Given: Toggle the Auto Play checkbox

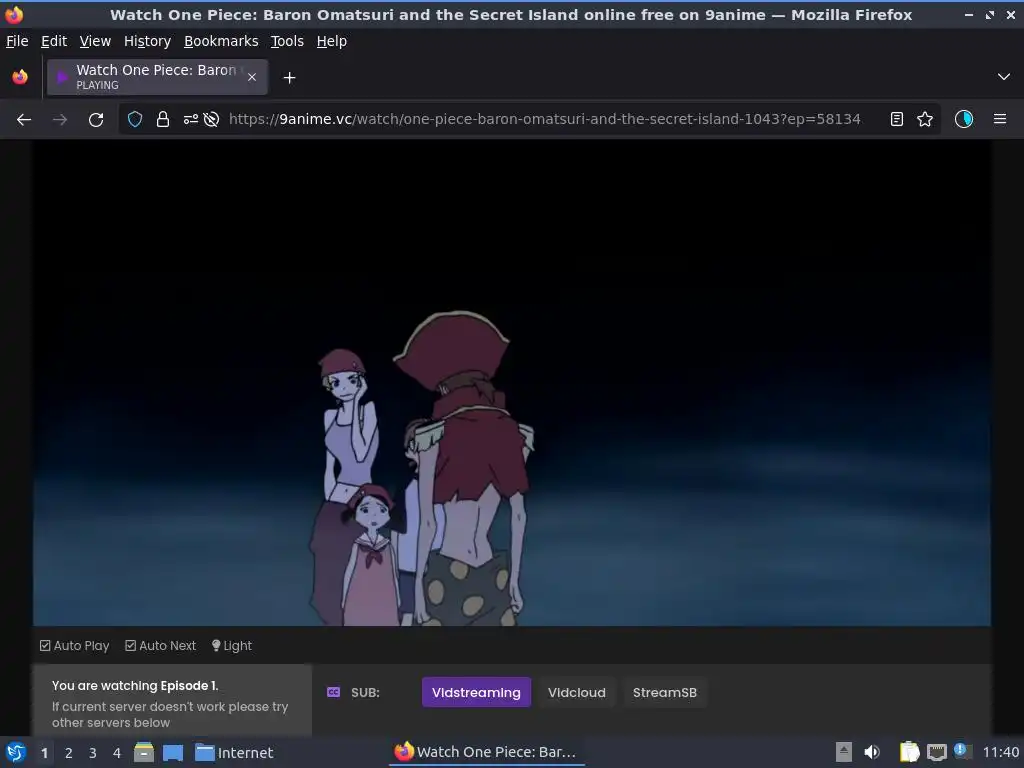Looking at the screenshot, I should pos(74,646).
